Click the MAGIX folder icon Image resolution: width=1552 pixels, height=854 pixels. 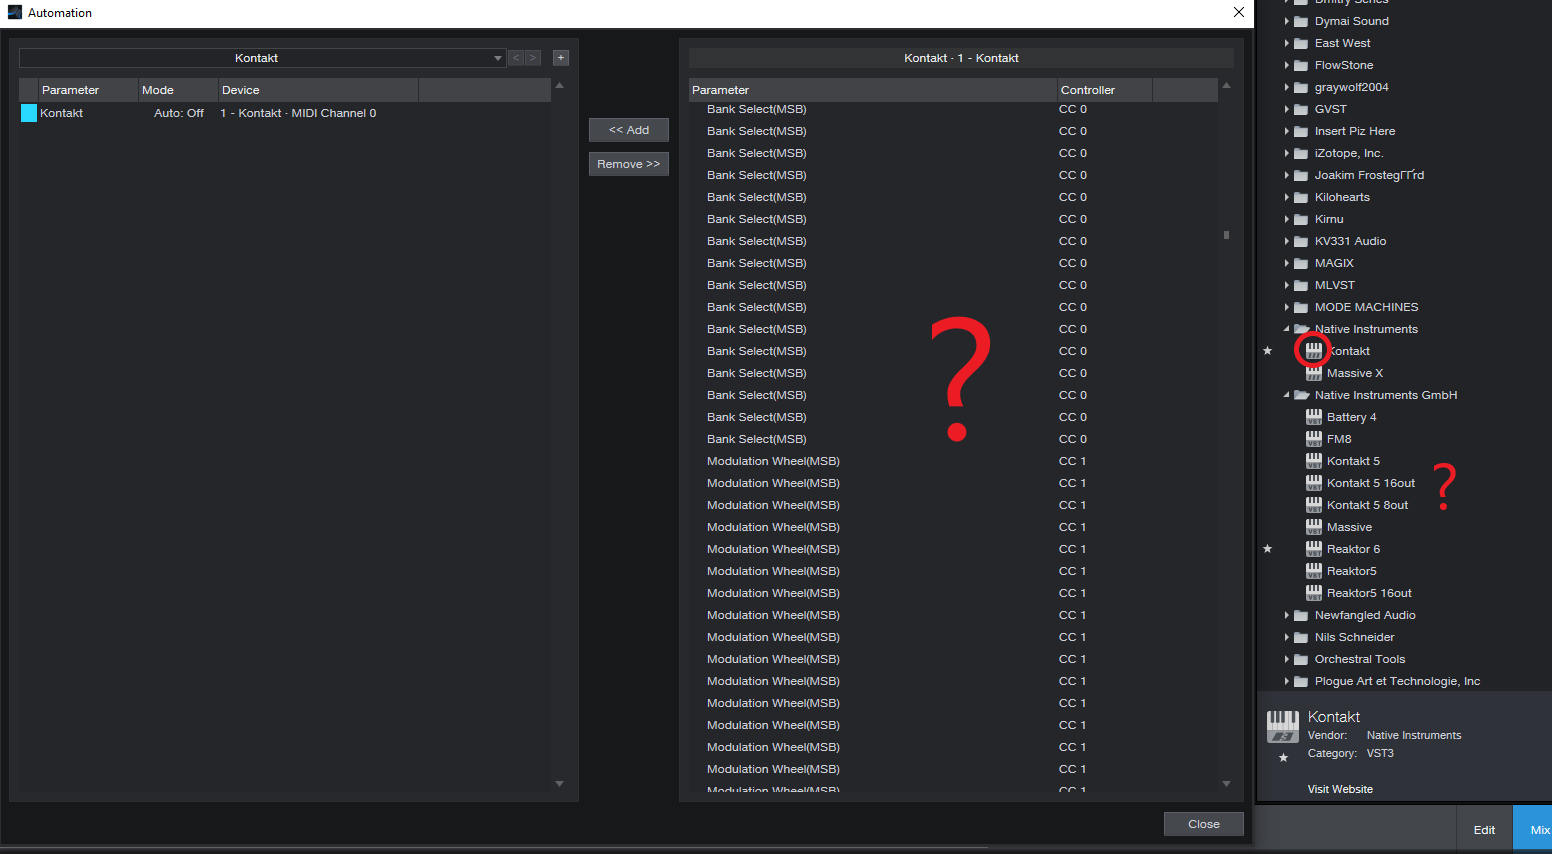[x=1301, y=263]
